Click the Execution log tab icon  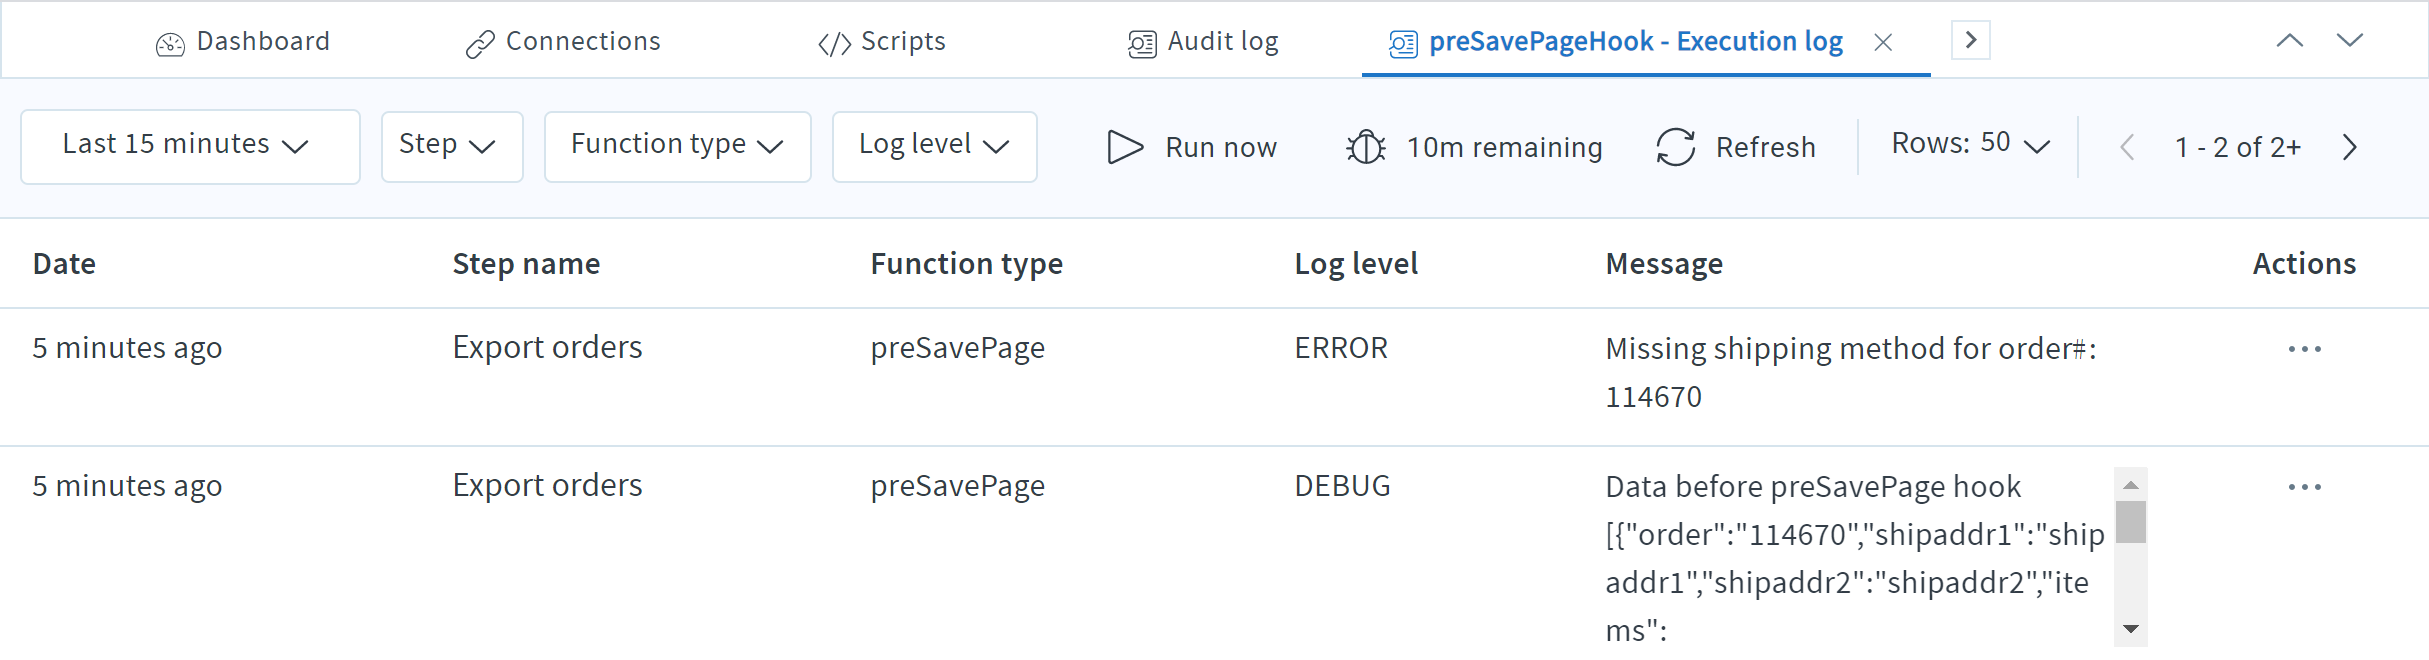pos(1403,44)
